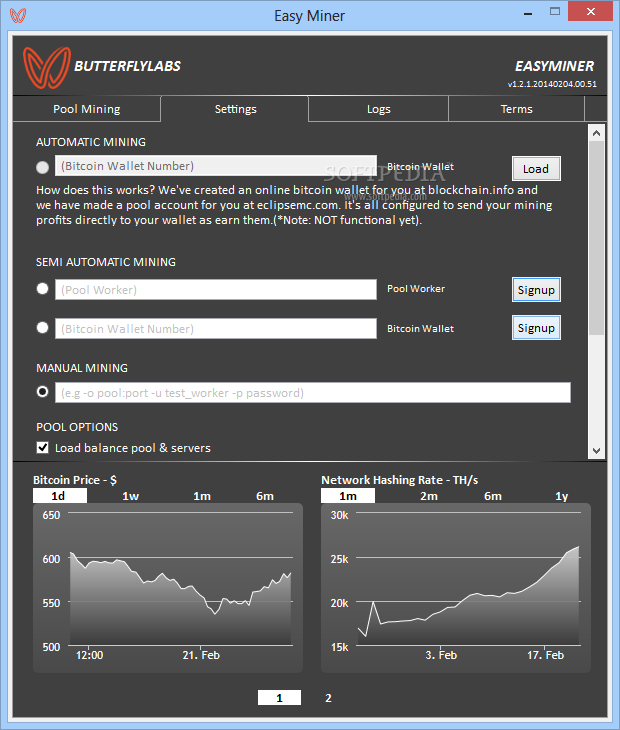Click the EASYMINER header text
The height and width of the screenshot is (730, 620).
point(554,67)
